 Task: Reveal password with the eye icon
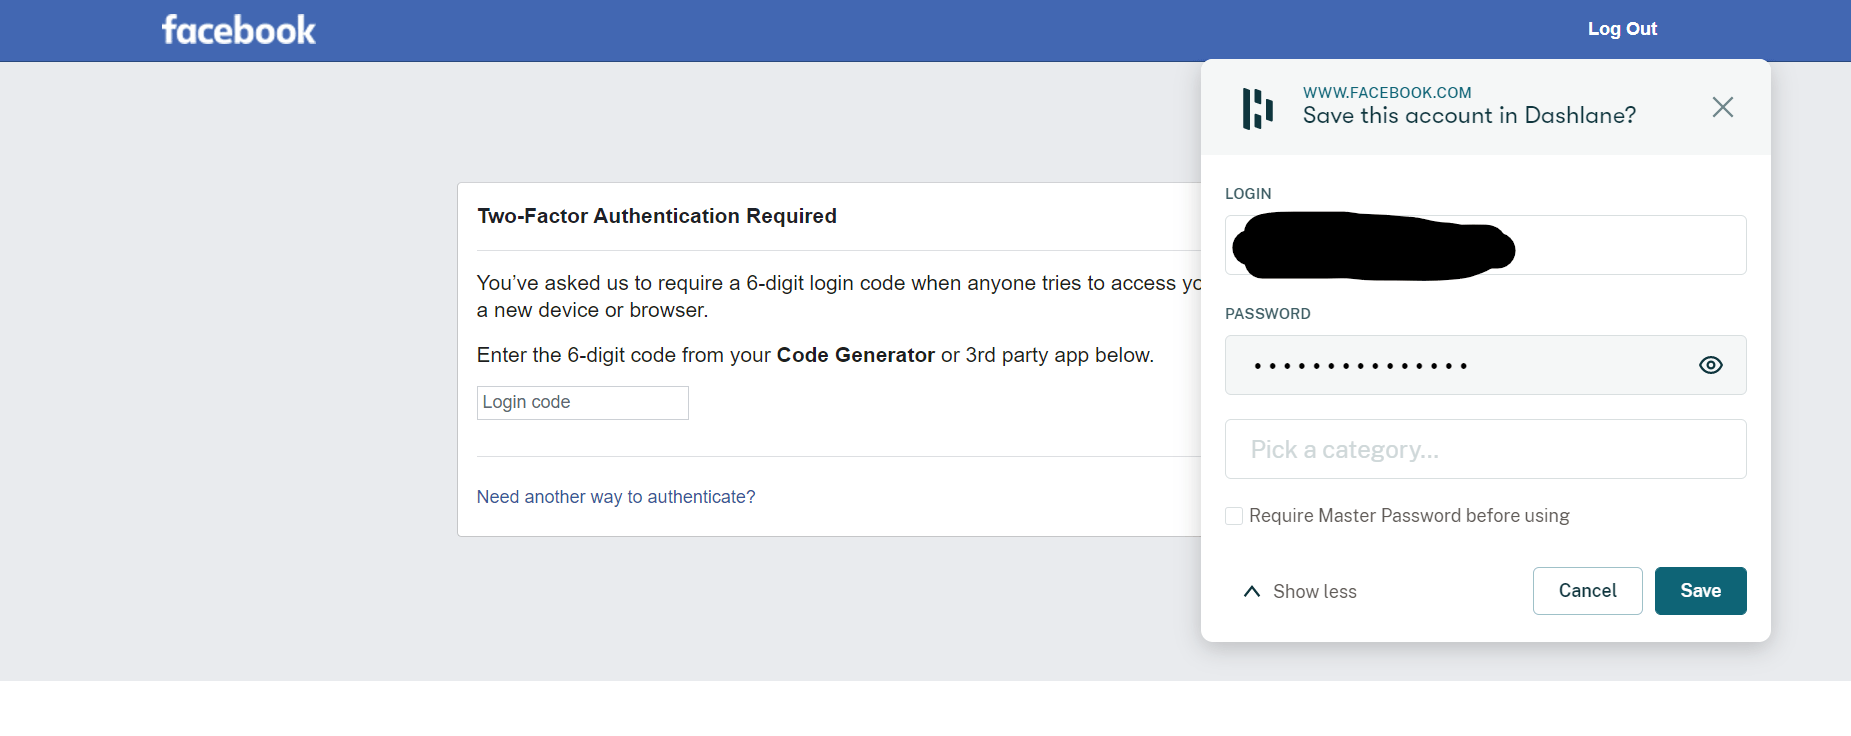pos(1710,365)
